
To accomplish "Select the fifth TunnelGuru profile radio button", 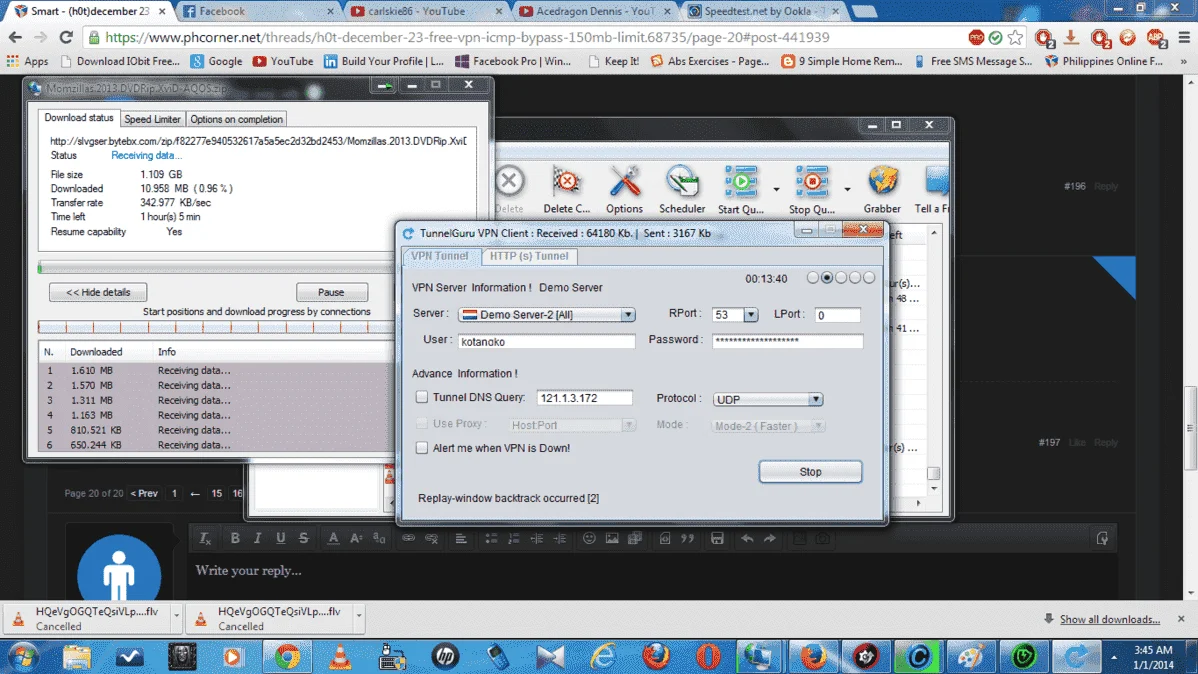I will (x=869, y=277).
